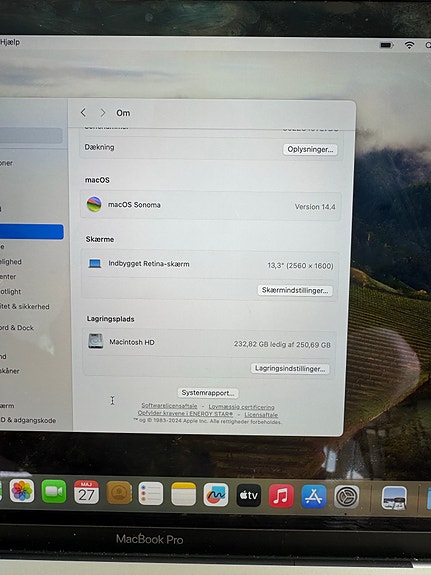Launch the Freeform app from Dock
The width and height of the screenshot is (431, 575).
[216, 495]
